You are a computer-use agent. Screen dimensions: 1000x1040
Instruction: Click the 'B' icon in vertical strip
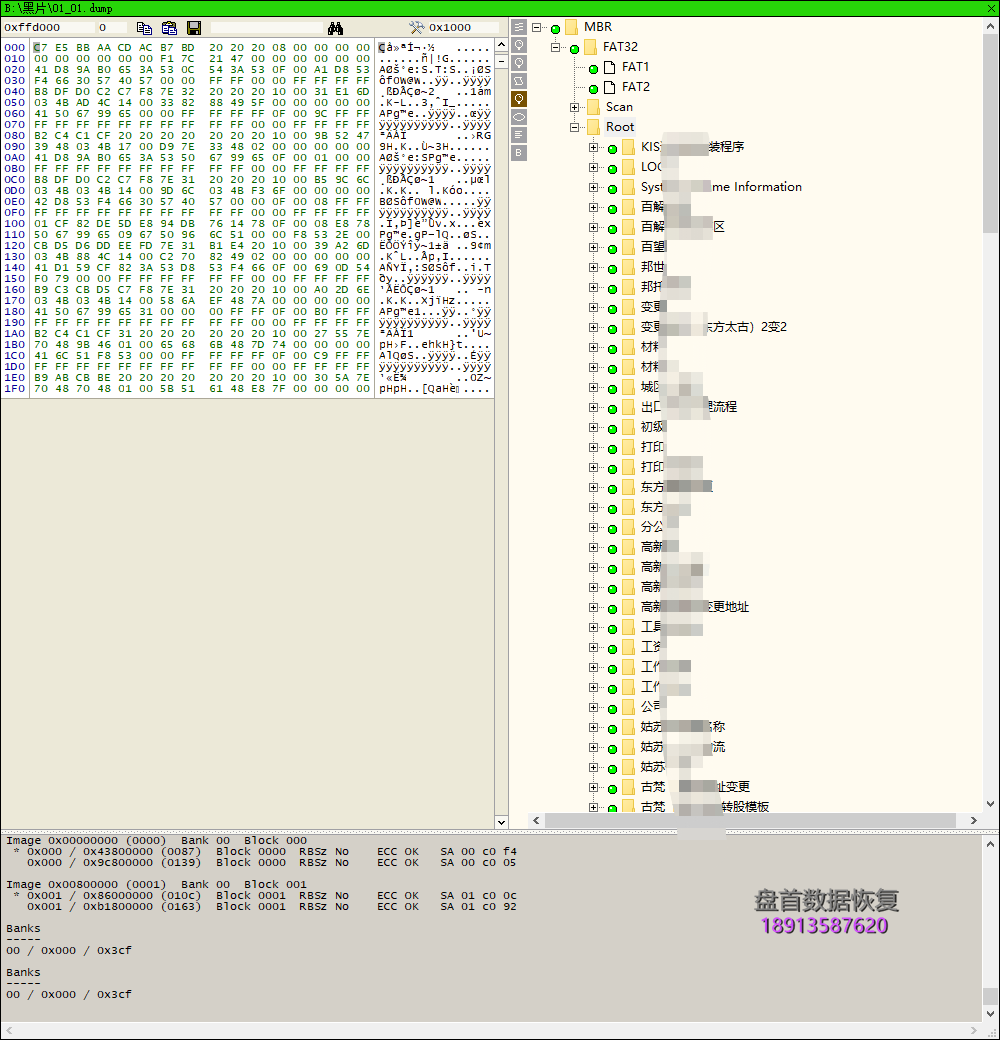point(519,153)
